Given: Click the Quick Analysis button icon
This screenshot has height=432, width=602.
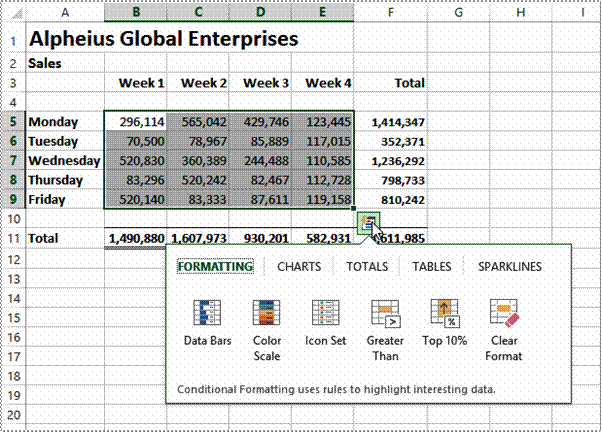Looking at the screenshot, I should [x=369, y=223].
